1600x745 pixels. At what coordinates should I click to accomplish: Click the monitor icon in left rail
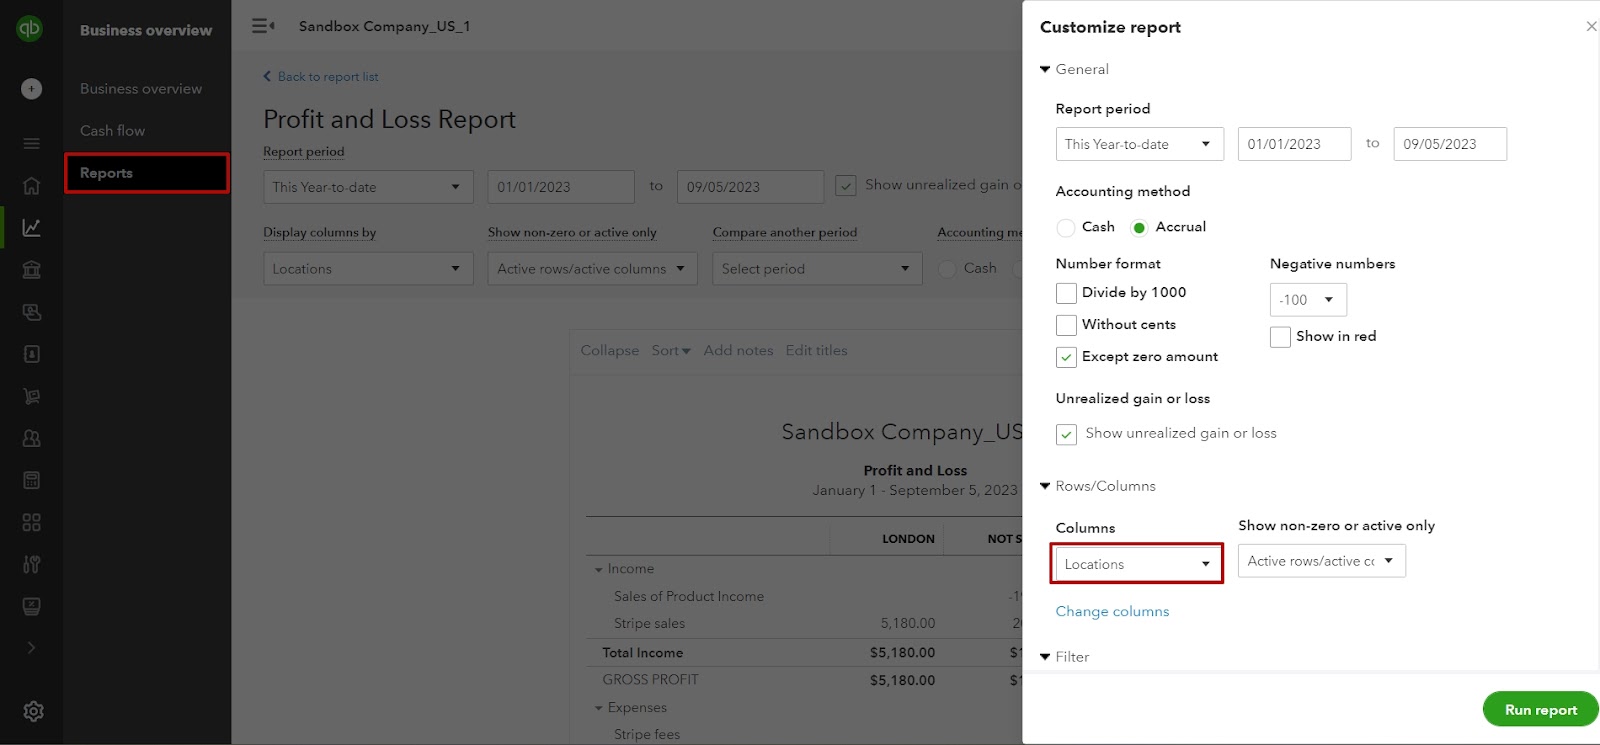click(x=32, y=606)
